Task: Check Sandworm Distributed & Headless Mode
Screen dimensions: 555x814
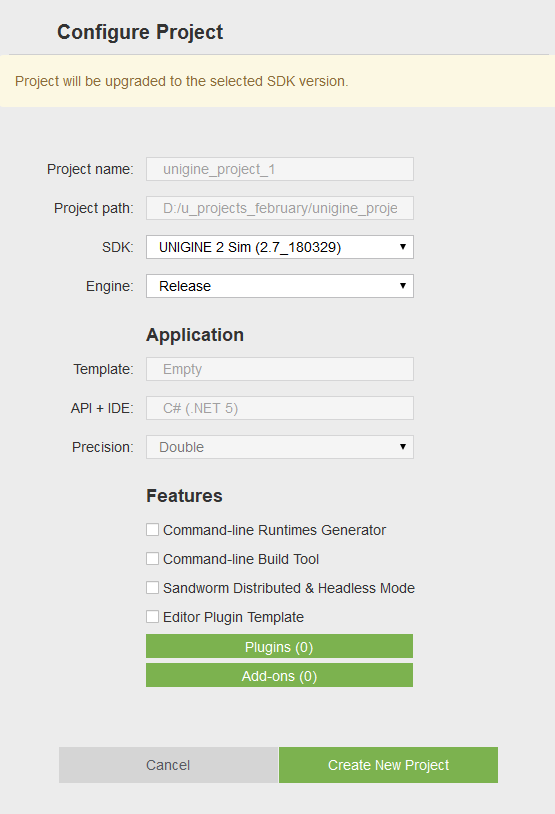Action: [152, 588]
